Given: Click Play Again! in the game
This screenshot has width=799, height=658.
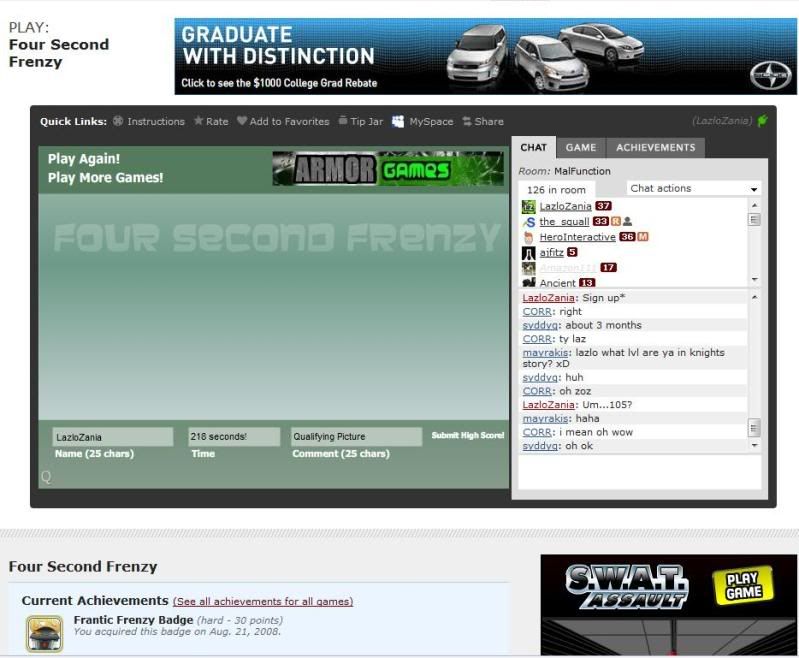Looking at the screenshot, I should pos(84,159).
